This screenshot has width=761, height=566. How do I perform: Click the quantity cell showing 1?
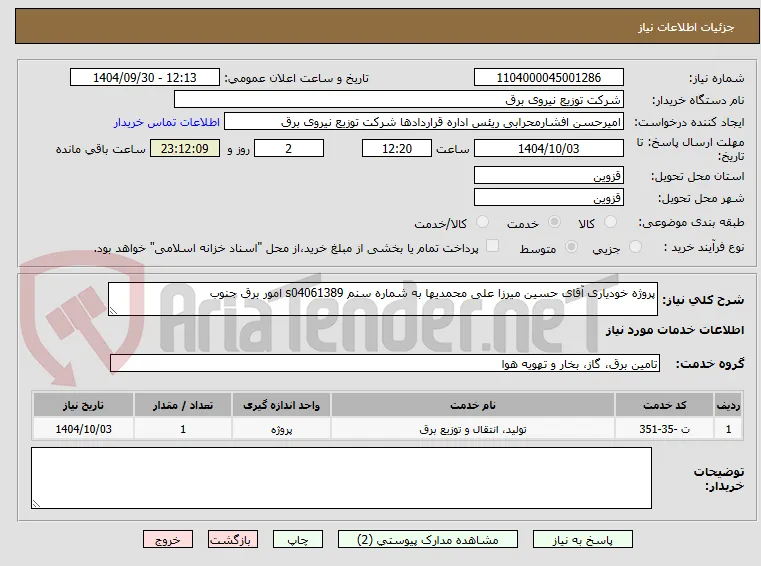[182, 430]
